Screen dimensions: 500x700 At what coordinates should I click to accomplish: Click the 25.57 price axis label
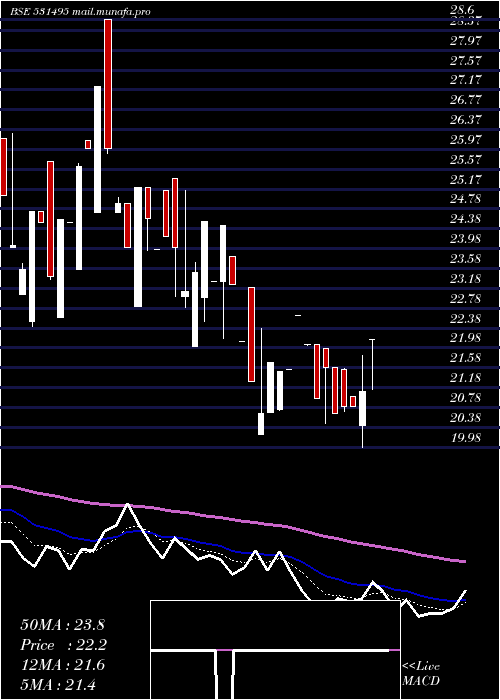(x=466, y=160)
